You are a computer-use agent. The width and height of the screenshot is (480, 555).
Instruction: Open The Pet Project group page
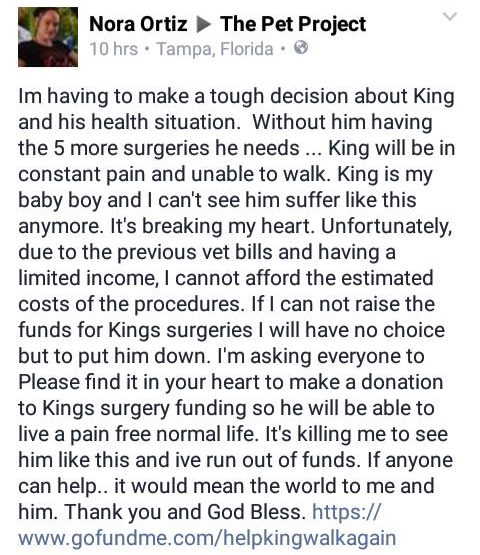click(x=293, y=24)
